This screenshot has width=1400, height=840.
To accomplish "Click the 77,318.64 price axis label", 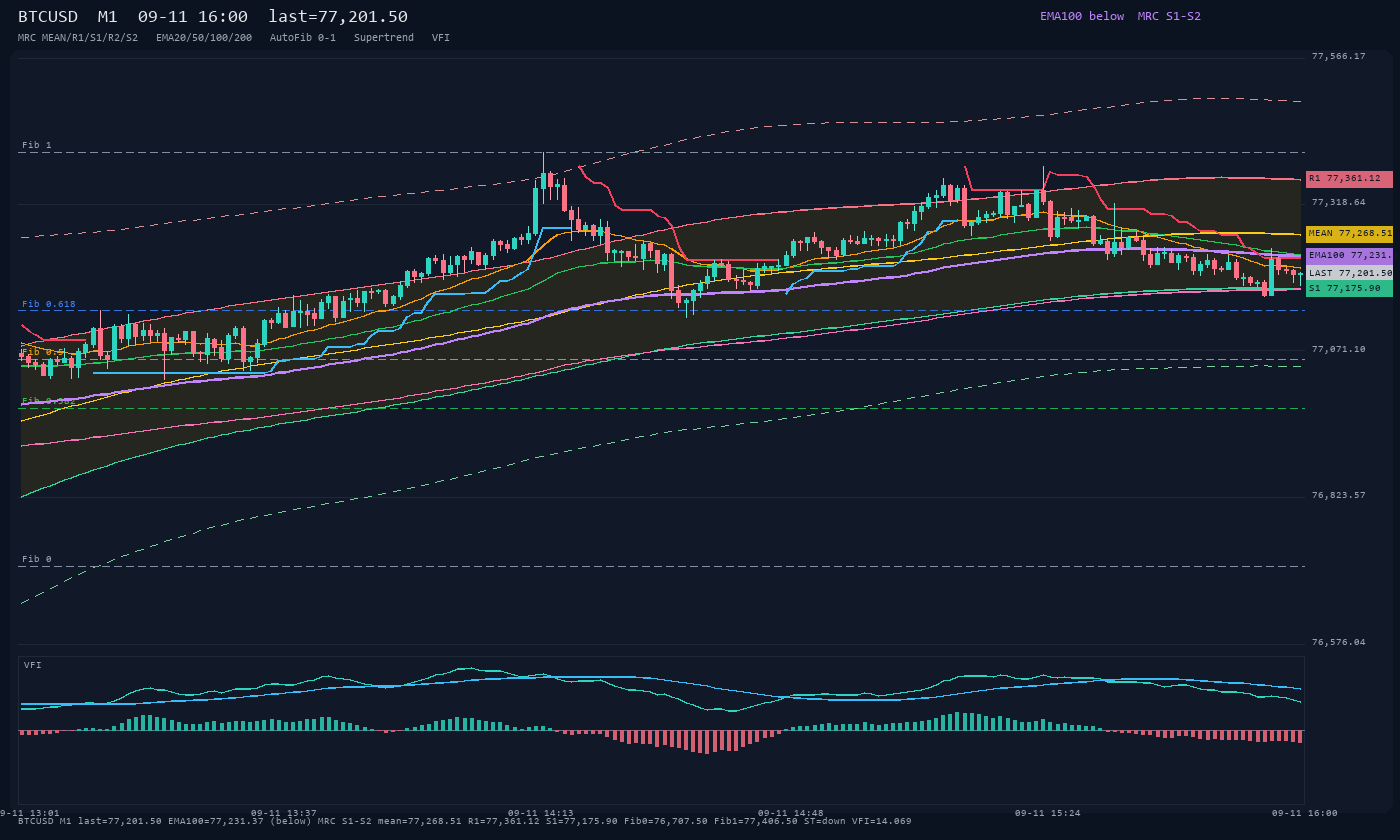I will pyautogui.click(x=1338, y=202).
